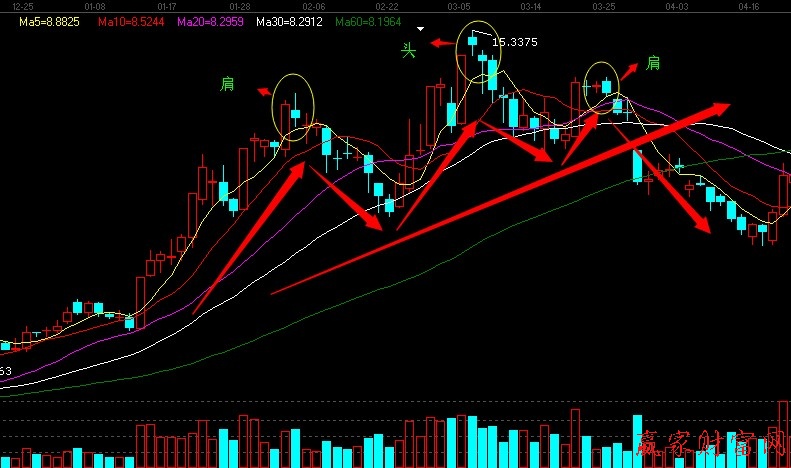Image resolution: width=791 pixels, height=468 pixels.
Task: Click the small red arrow beside 头 label
Action: pos(440,43)
